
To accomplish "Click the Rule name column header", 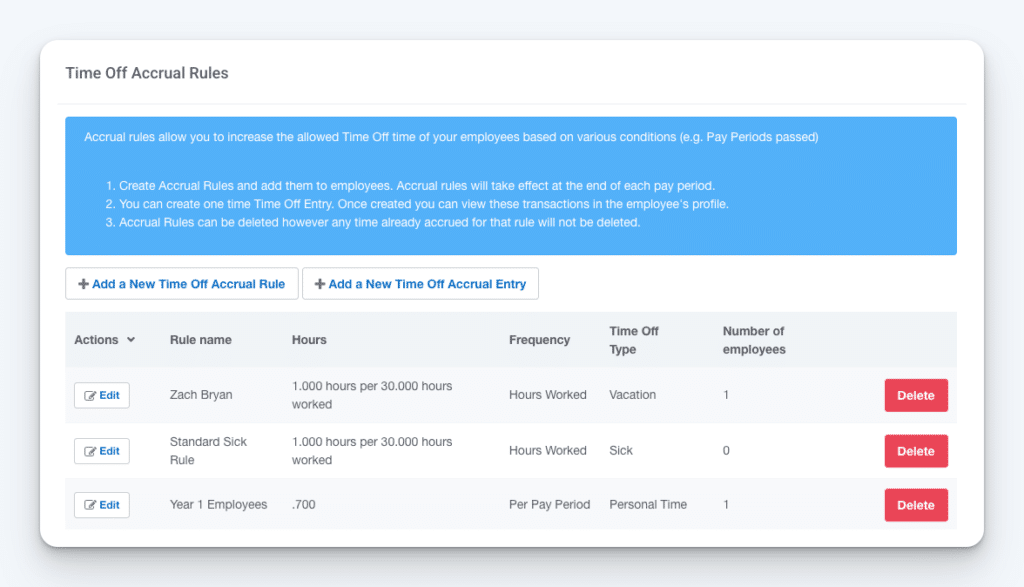I will coord(200,340).
